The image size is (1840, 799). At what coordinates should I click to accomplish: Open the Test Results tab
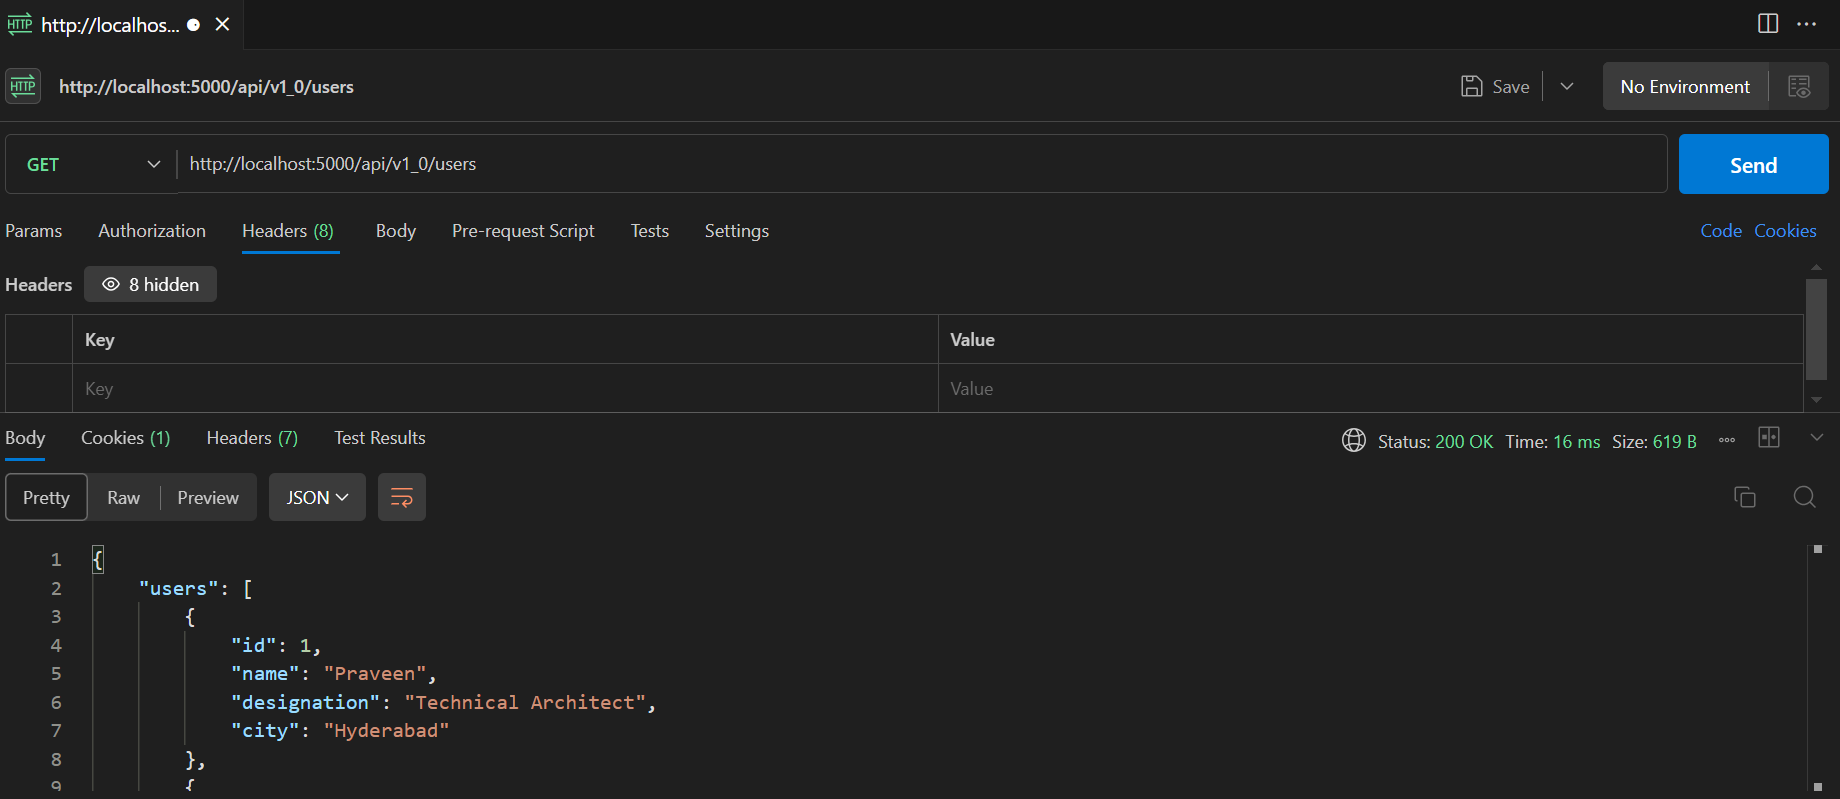click(380, 438)
